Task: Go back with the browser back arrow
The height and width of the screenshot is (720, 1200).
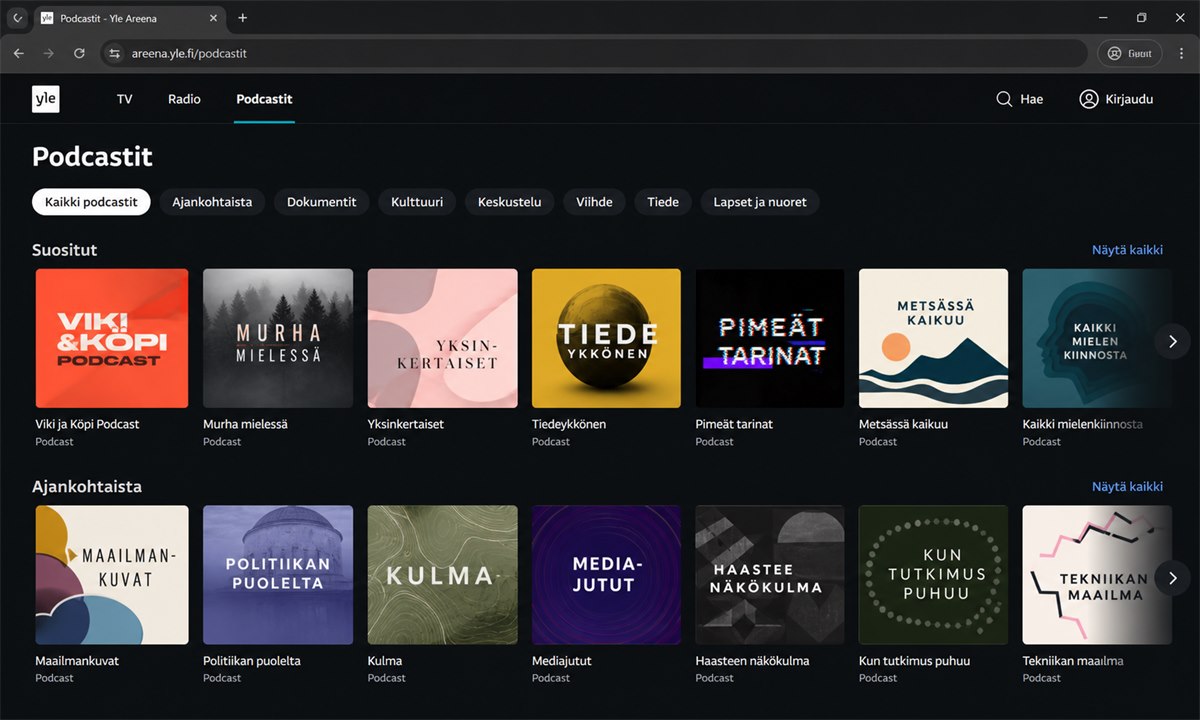Action: pyautogui.click(x=18, y=53)
